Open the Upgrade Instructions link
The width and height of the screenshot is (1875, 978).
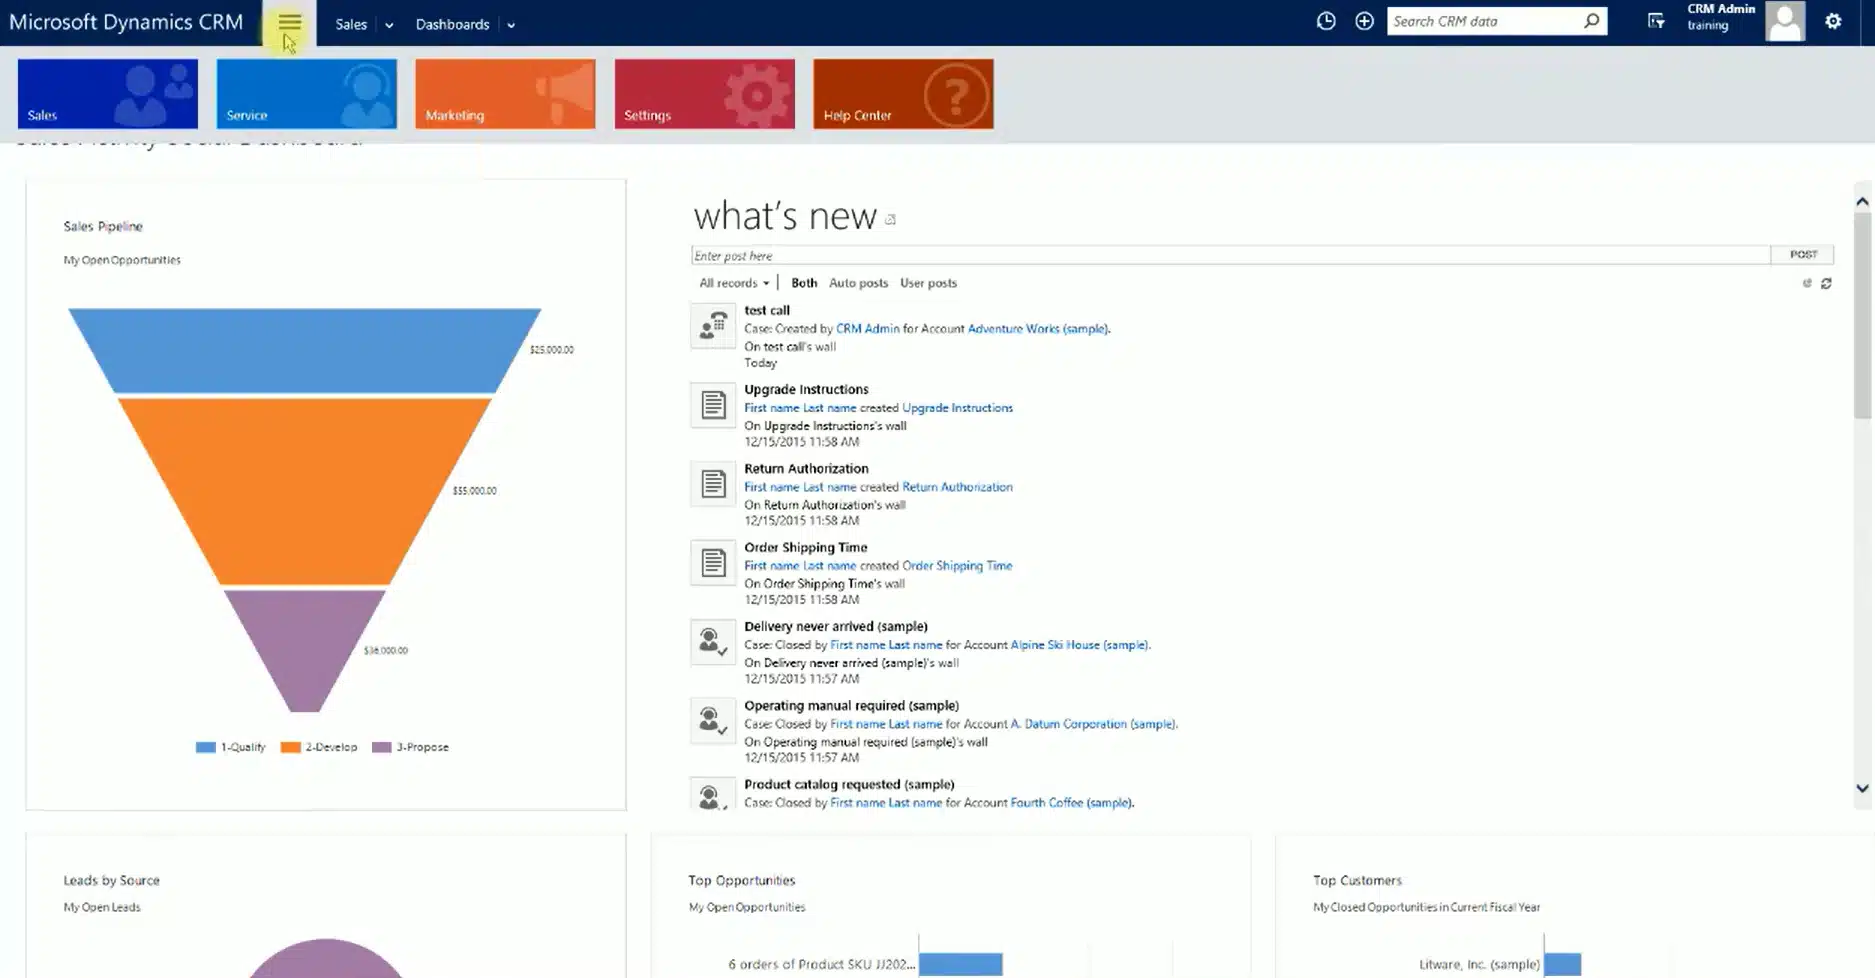(x=957, y=408)
